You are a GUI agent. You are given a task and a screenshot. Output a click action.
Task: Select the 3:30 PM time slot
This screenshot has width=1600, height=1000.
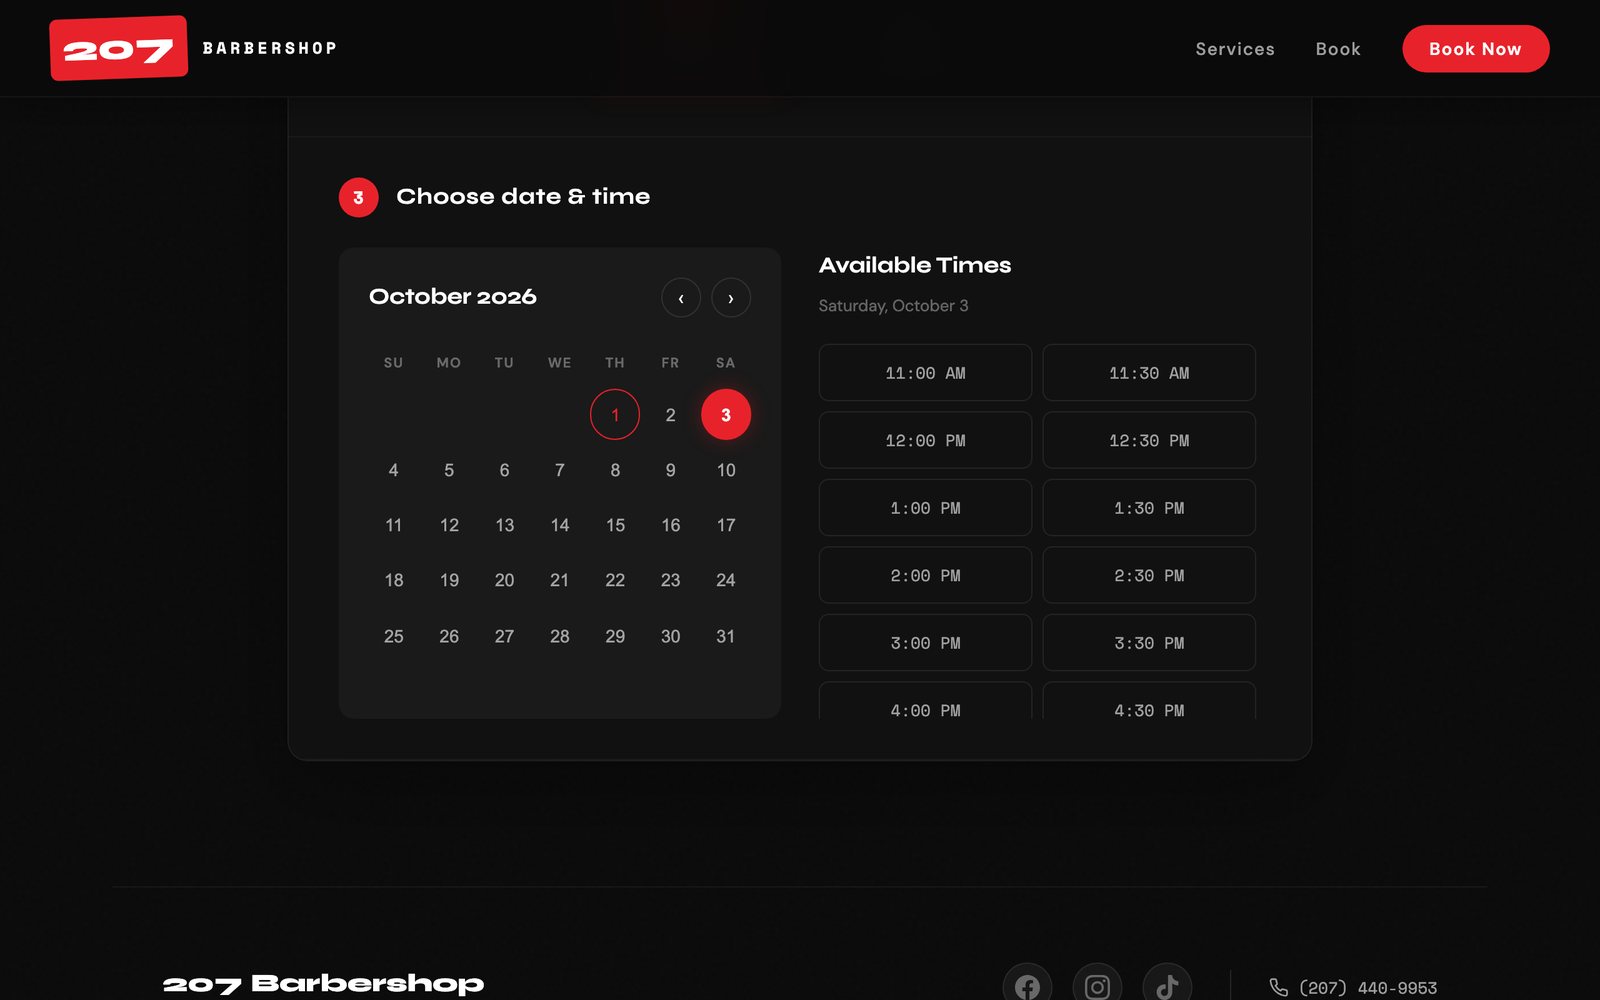pyautogui.click(x=1149, y=643)
